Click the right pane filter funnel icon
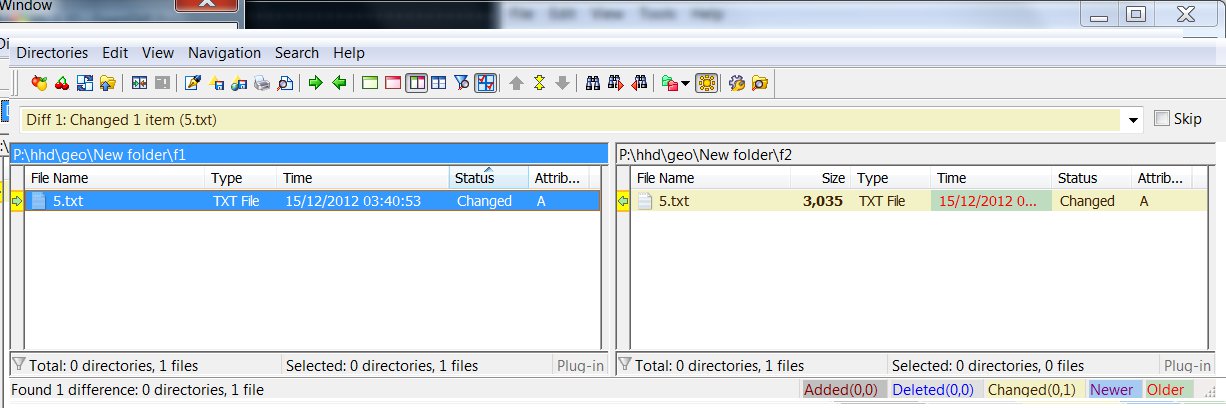The height and width of the screenshot is (408, 1226). click(624, 365)
